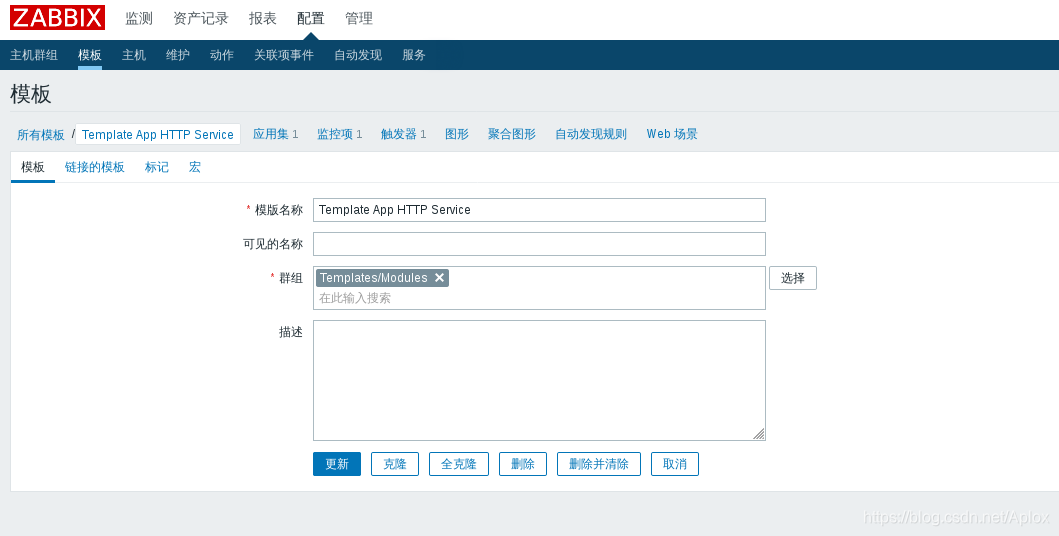Viewport: 1059px width, 536px height.
Task: Click the ZABBIX logo
Action: pyautogui.click(x=57, y=18)
